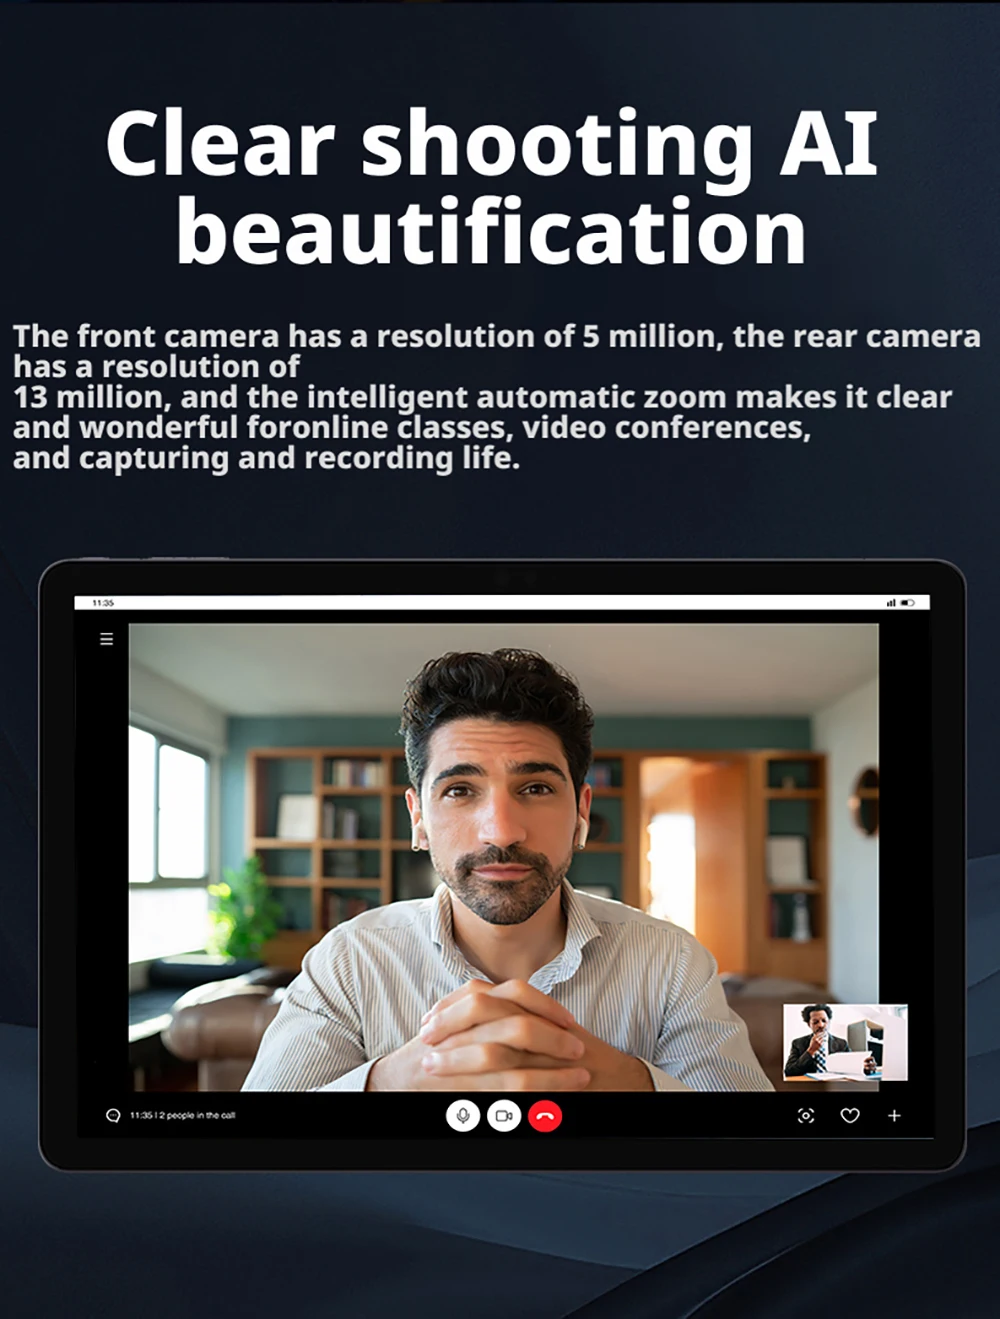
Task: Click the signal strength icon
Action: (x=891, y=603)
